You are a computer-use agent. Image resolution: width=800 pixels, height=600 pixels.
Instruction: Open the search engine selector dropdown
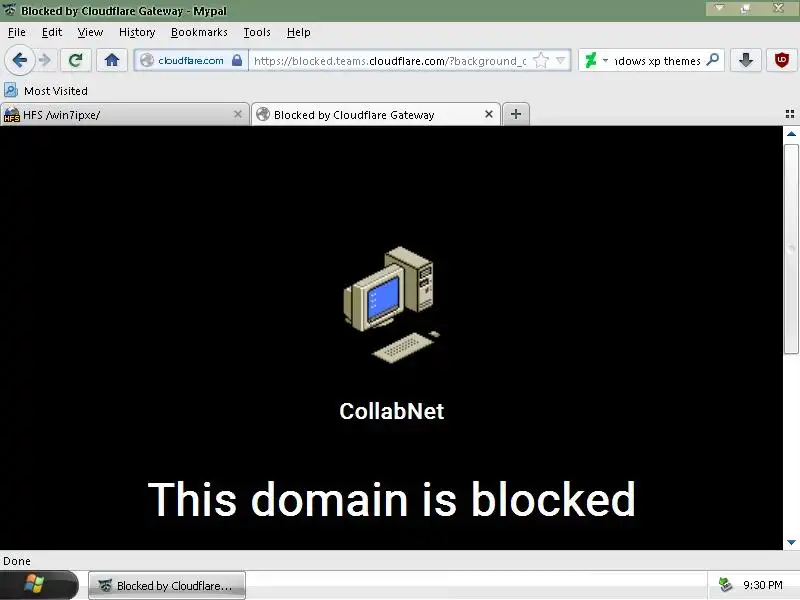(596, 61)
